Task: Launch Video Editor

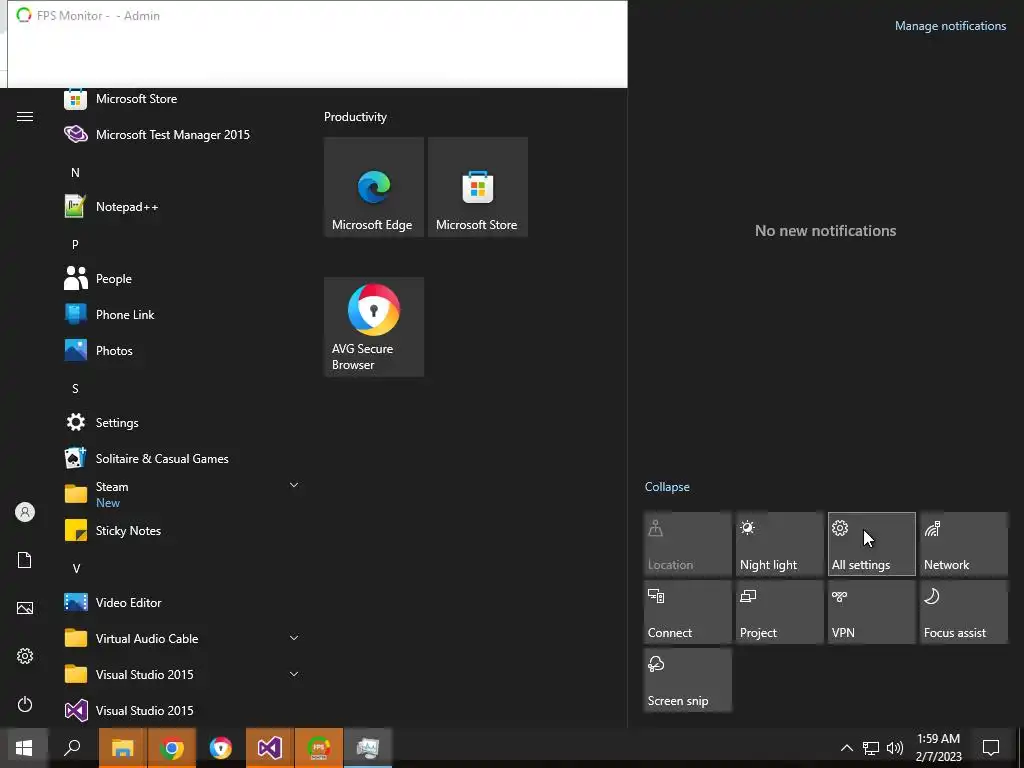Action: pyautogui.click(x=183, y=603)
